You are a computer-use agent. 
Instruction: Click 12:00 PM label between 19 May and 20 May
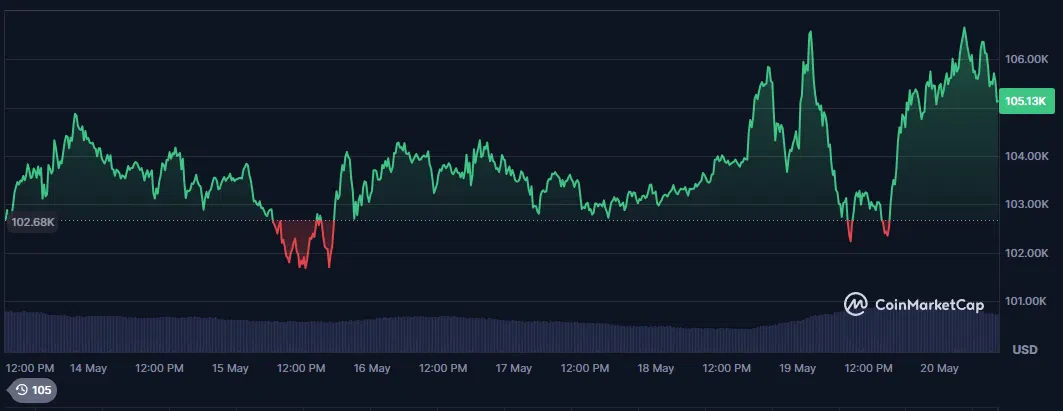pyautogui.click(x=868, y=368)
